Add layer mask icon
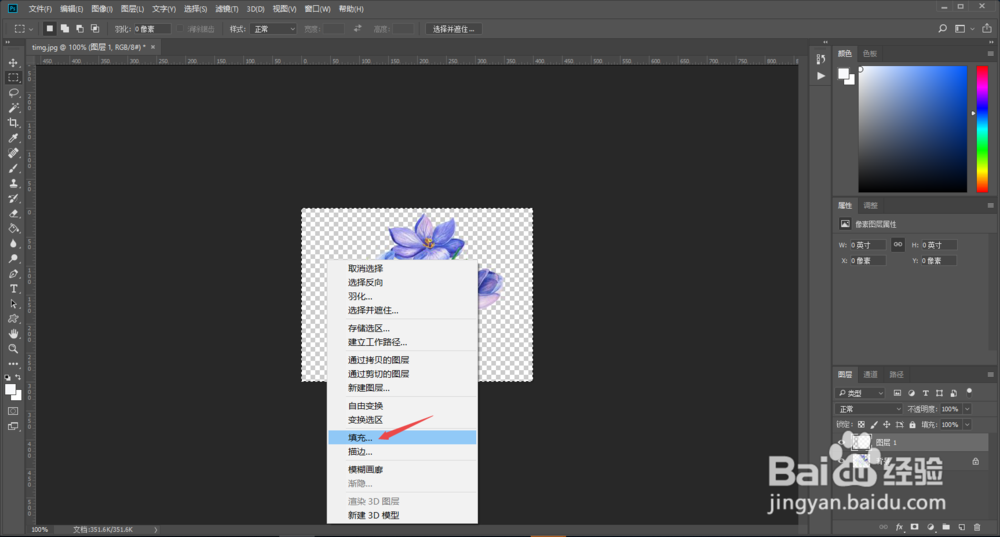Image resolution: width=1000 pixels, height=537 pixels. point(915,527)
